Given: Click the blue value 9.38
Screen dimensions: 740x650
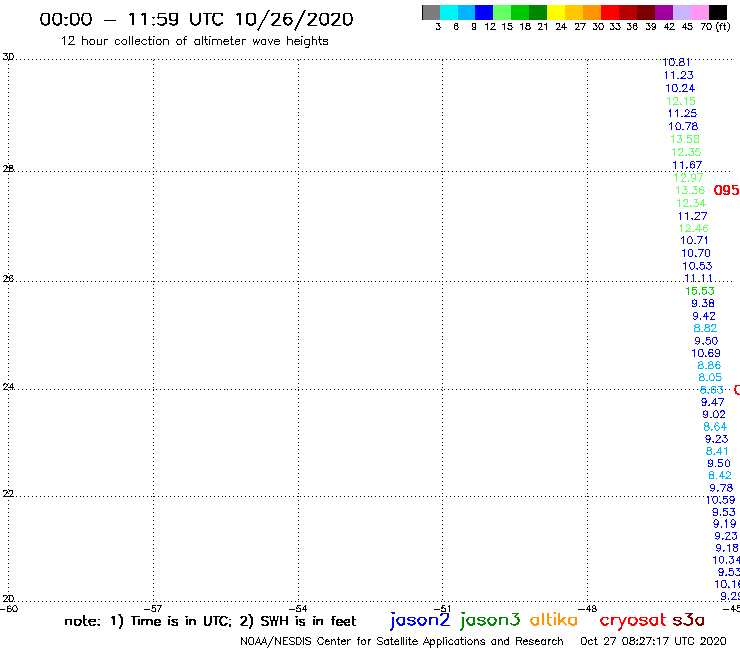Looking at the screenshot, I should 703,304.
